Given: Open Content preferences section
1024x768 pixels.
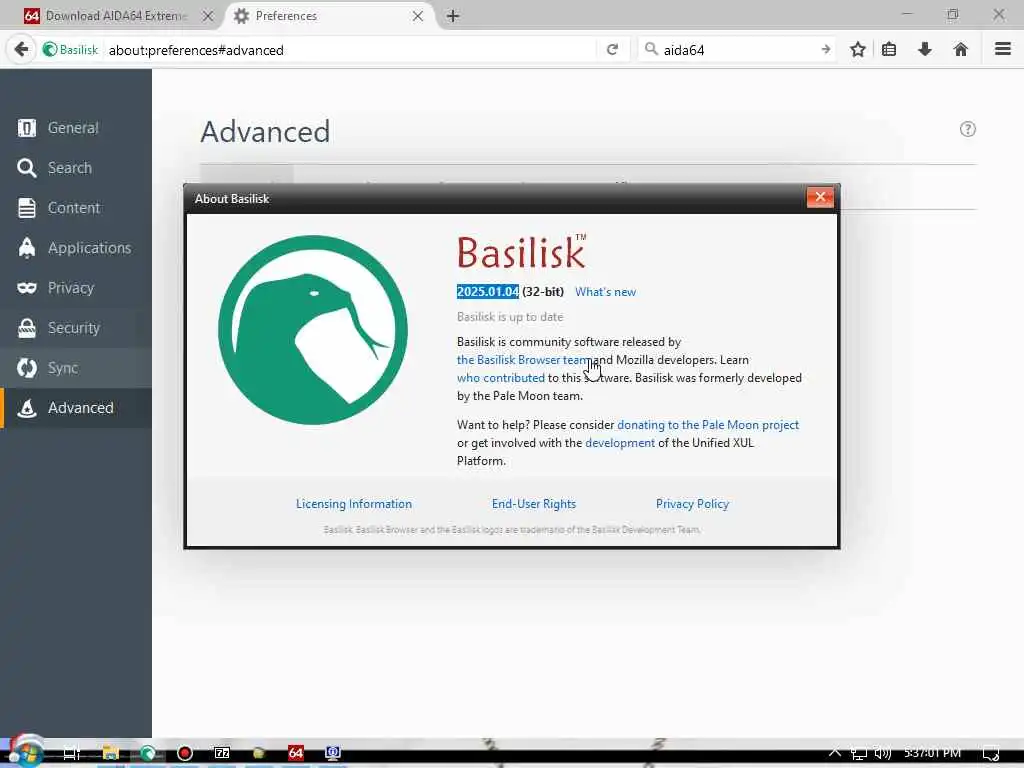Looking at the screenshot, I should pyautogui.click(x=76, y=208).
